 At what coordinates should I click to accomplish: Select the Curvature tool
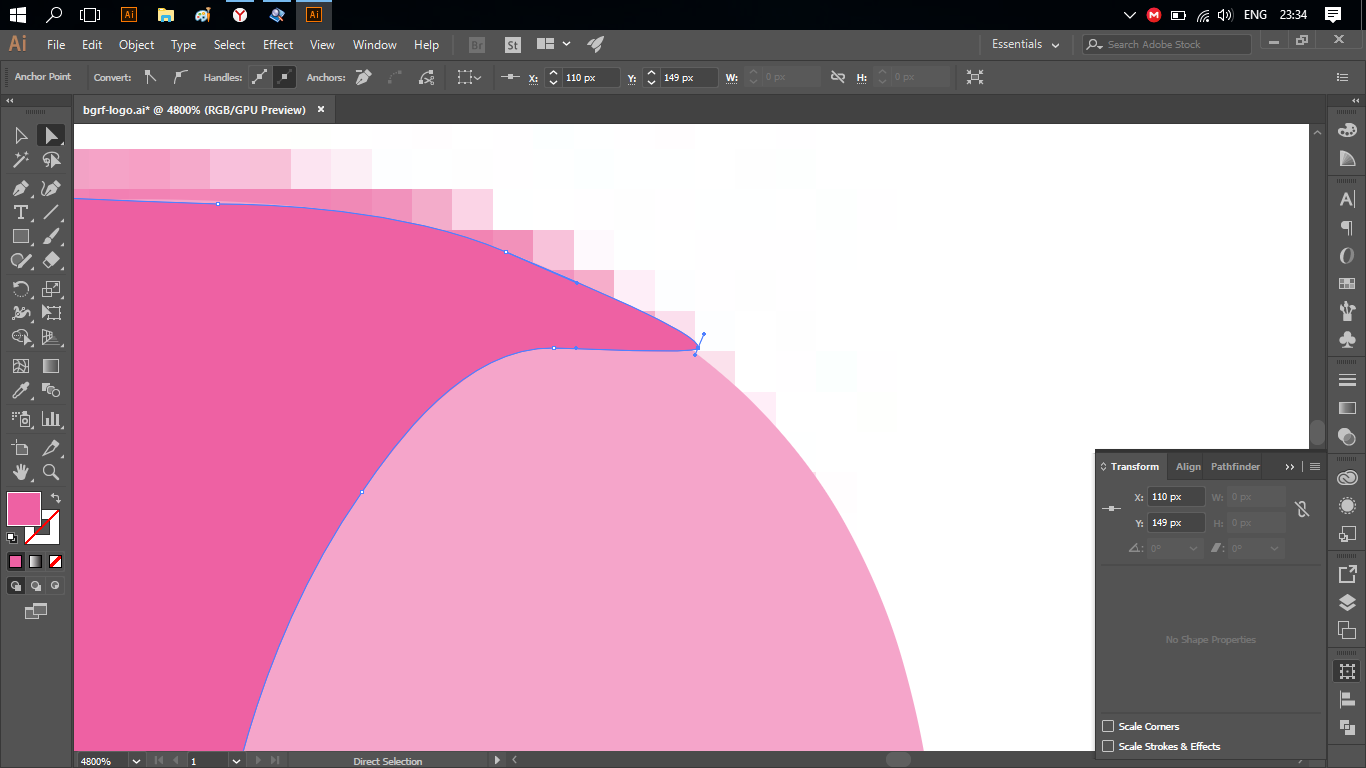[51, 188]
